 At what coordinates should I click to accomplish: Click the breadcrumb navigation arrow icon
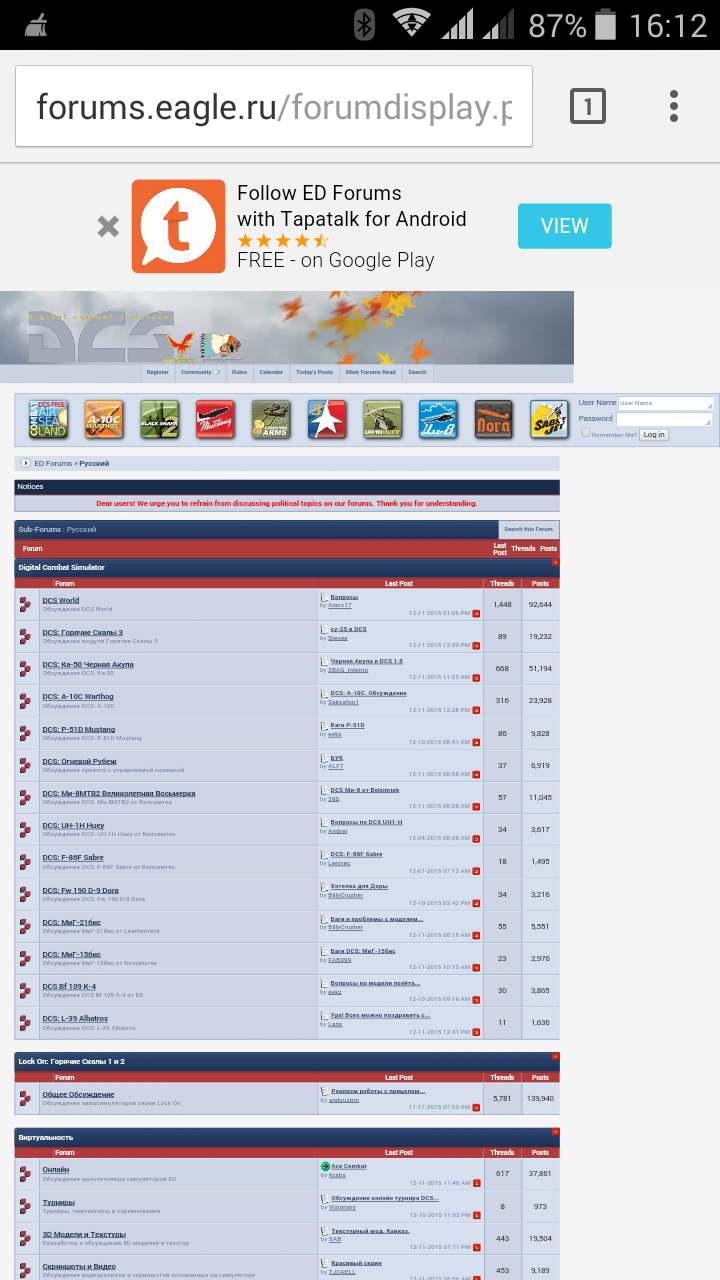pyautogui.click(x=26, y=463)
